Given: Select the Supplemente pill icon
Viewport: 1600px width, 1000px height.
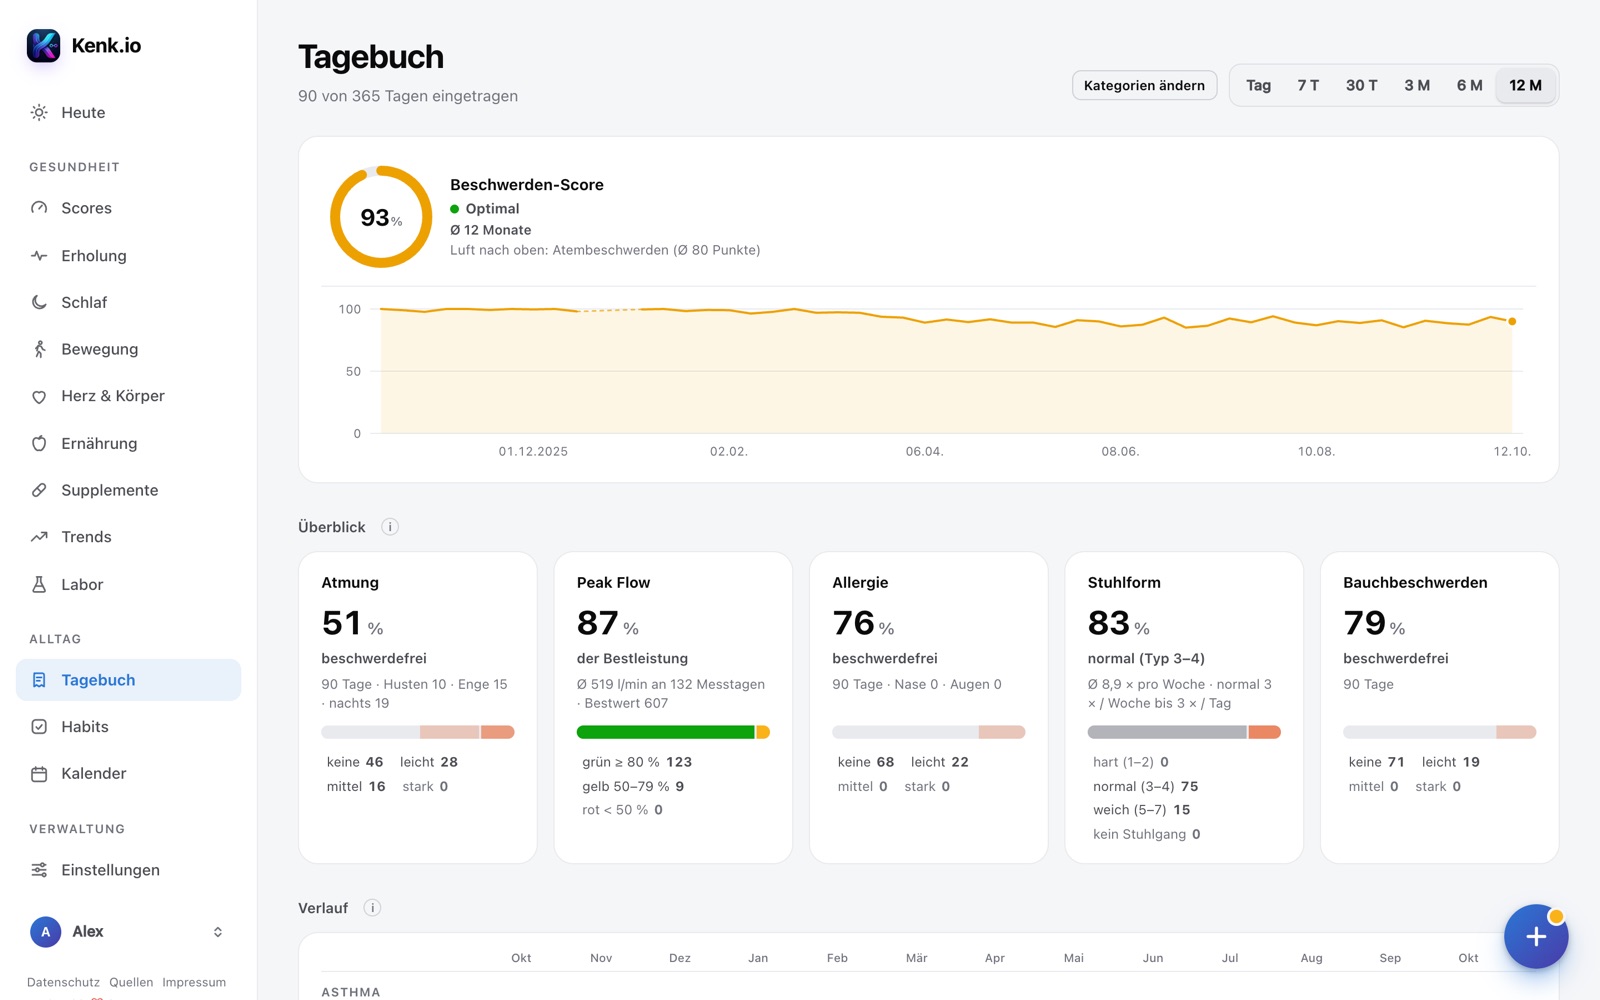Looking at the screenshot, I should [39, 490].
